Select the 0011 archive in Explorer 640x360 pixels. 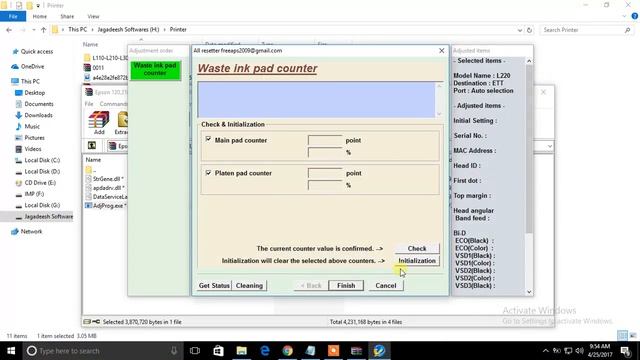(x=98, y=68)
